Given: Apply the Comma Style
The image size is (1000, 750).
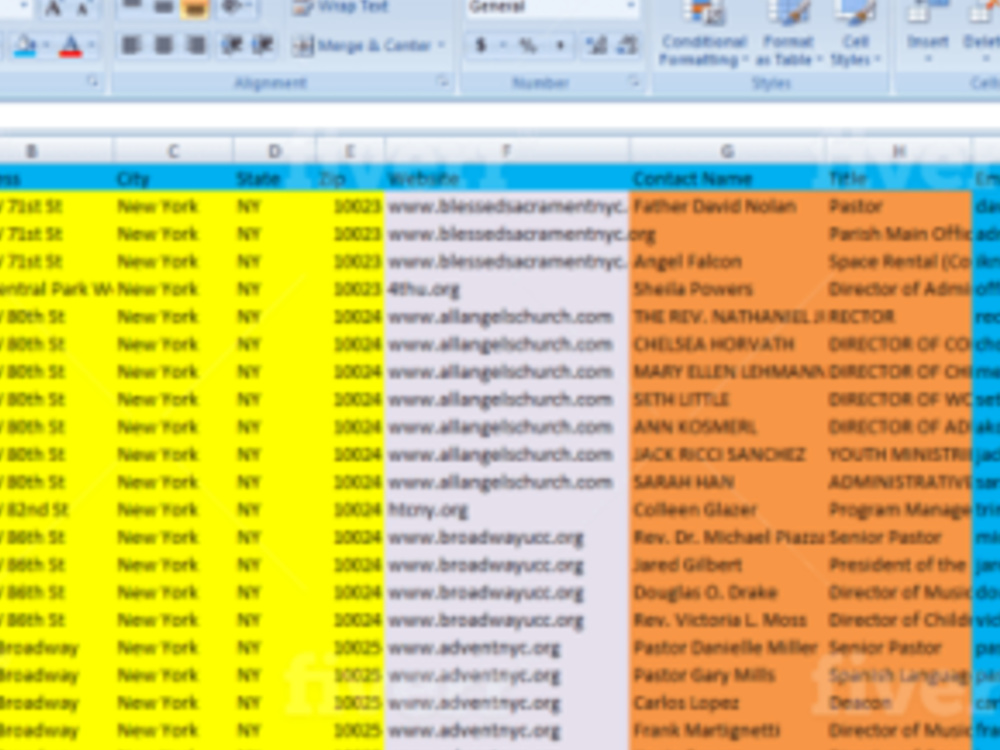Looking at the screenshot, I should click(561, 45).
